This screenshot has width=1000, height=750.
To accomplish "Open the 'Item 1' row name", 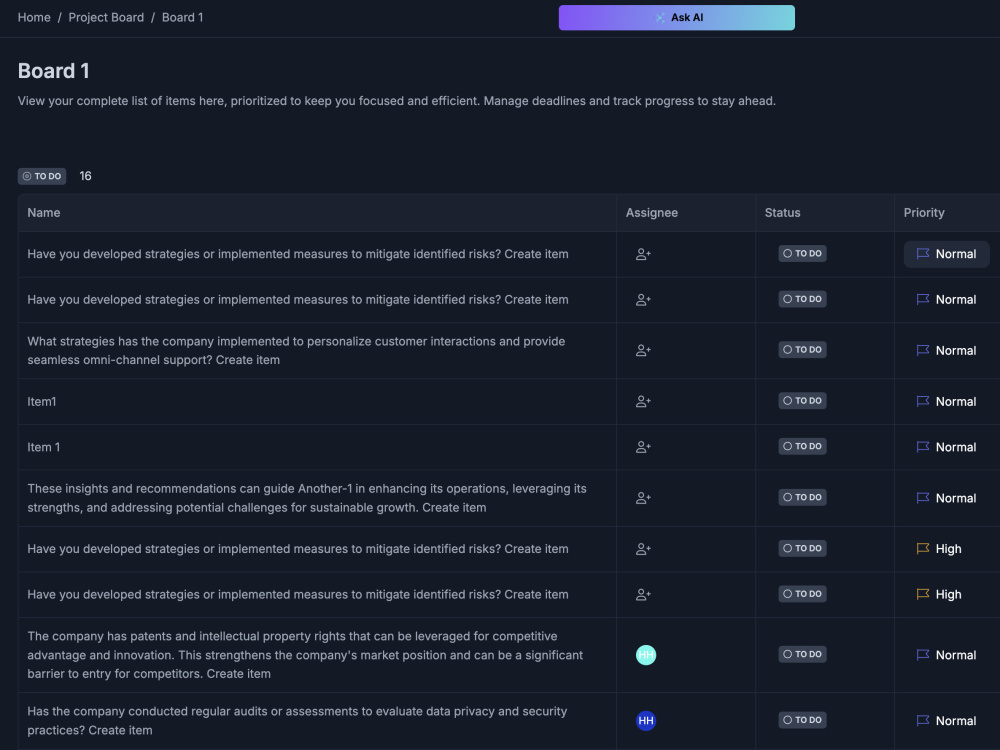I will 43,448.
